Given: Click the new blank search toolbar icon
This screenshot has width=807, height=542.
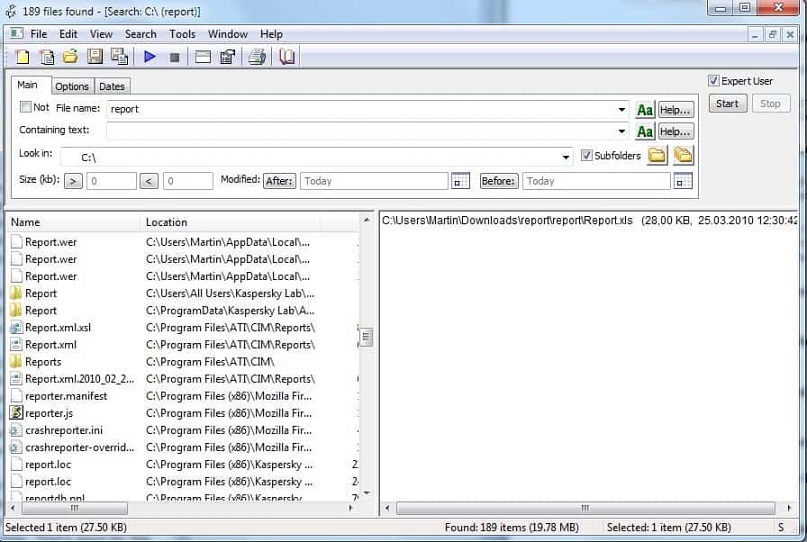Looking at the screenshot, I should (22, 57).
